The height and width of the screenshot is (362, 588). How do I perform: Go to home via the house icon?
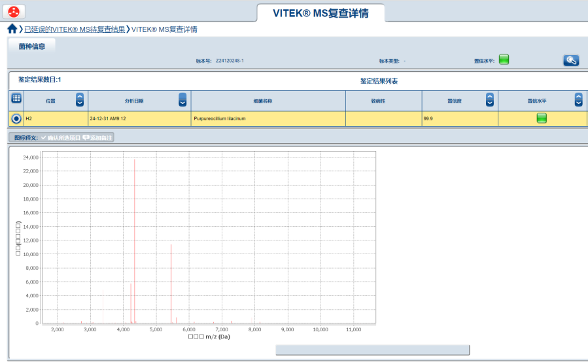coord(12,29)
